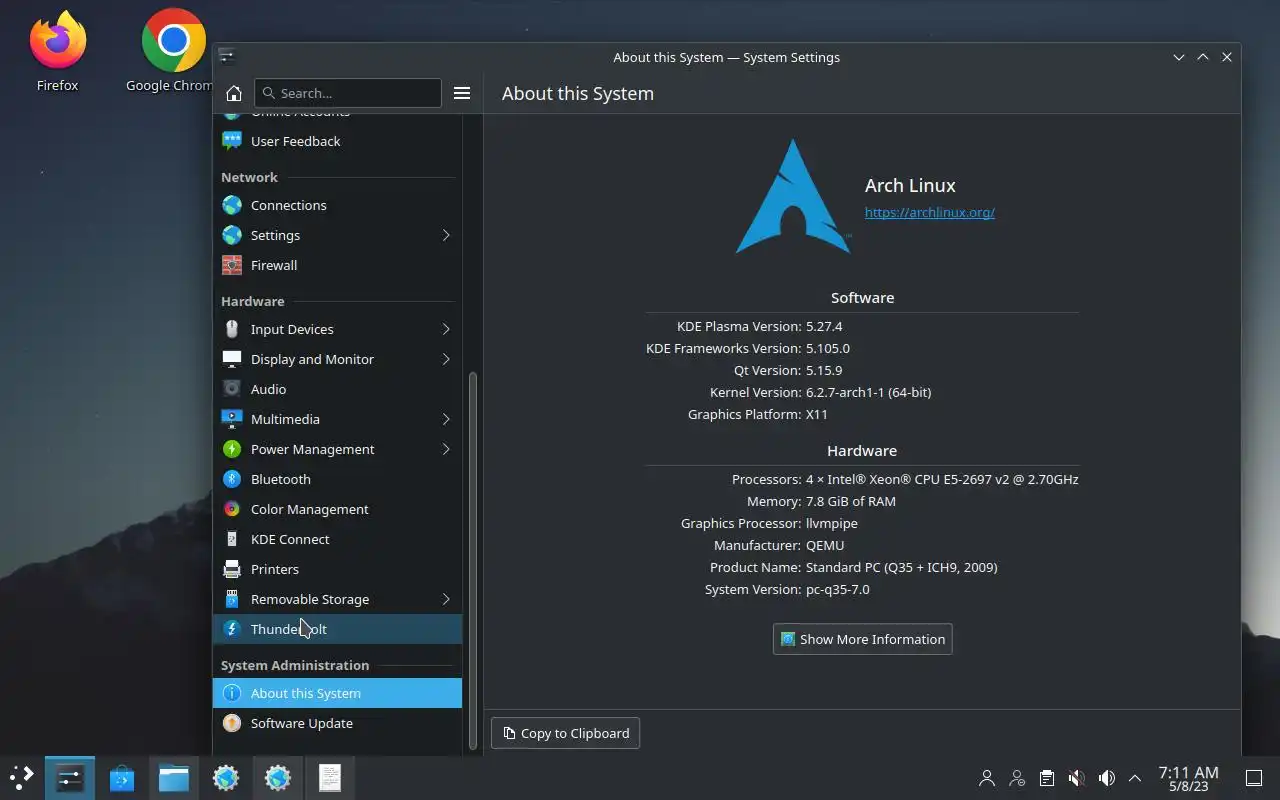Image resolution: width=1280 pixels, height=800 pixels.
Task: Open the text editor document icon in the taskbar
Action: click(x=330, y=777)
